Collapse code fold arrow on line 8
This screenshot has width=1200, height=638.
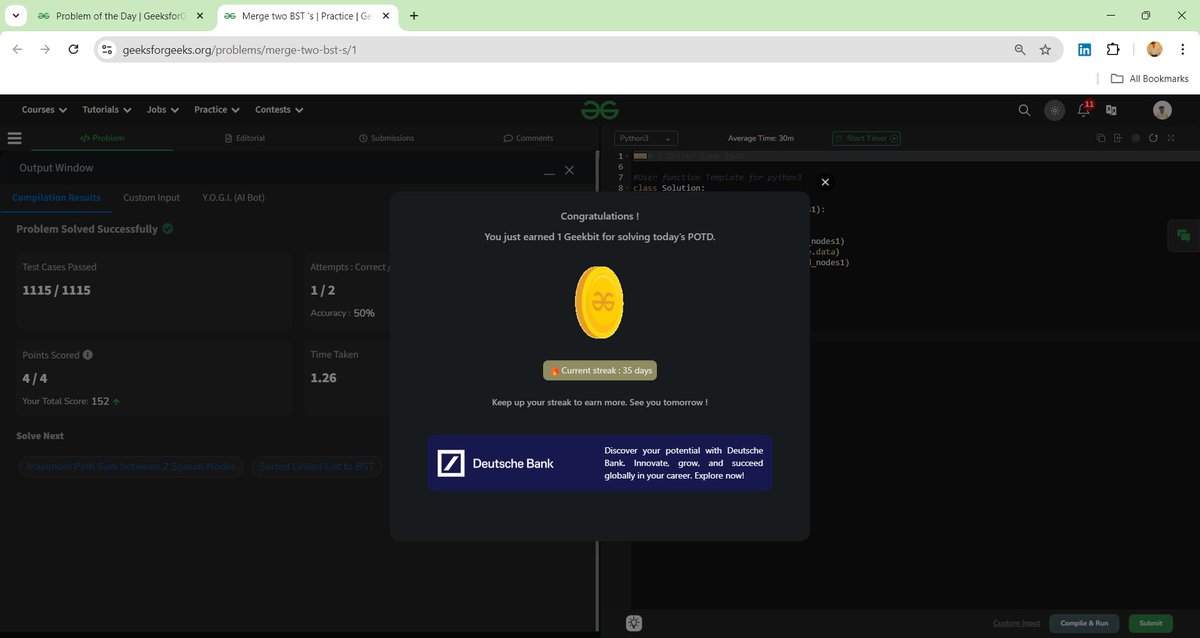click(629, 188)
